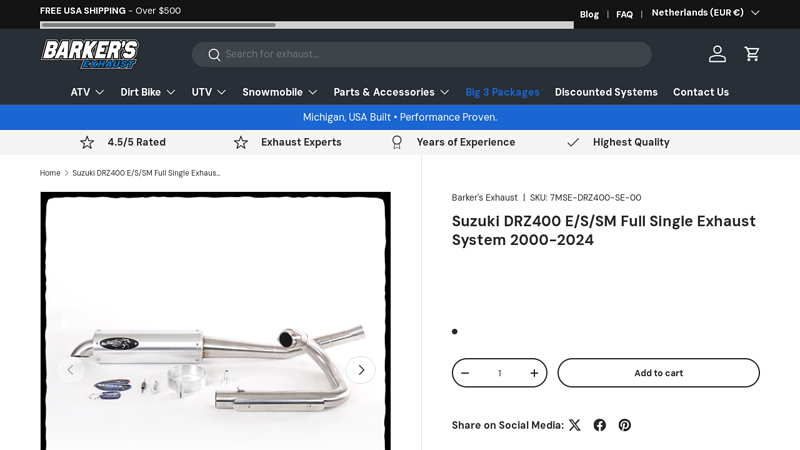Open the shopping cart icon
The height and width of the screenshot is (450, 800).
(x=751, y=54)
